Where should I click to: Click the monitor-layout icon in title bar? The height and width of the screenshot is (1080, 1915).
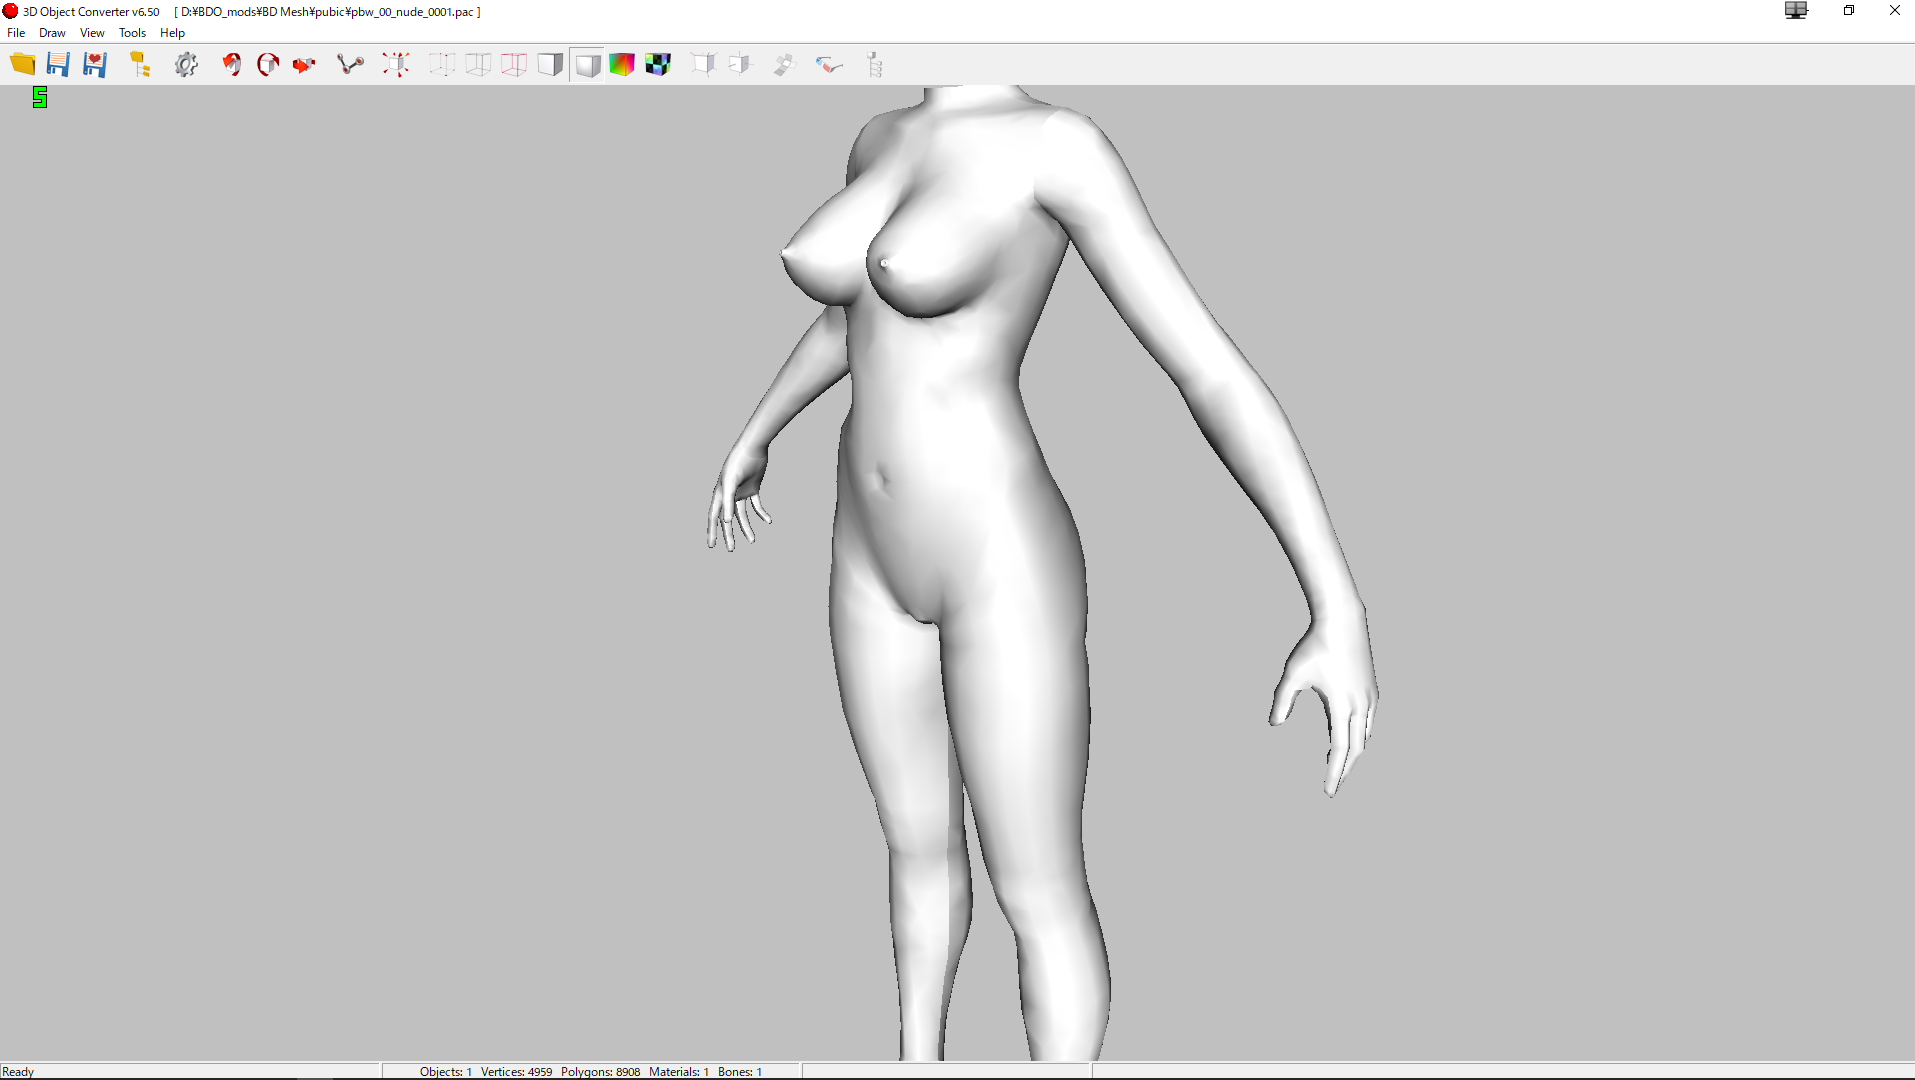pyautogui.click(x=1796, y=10)
